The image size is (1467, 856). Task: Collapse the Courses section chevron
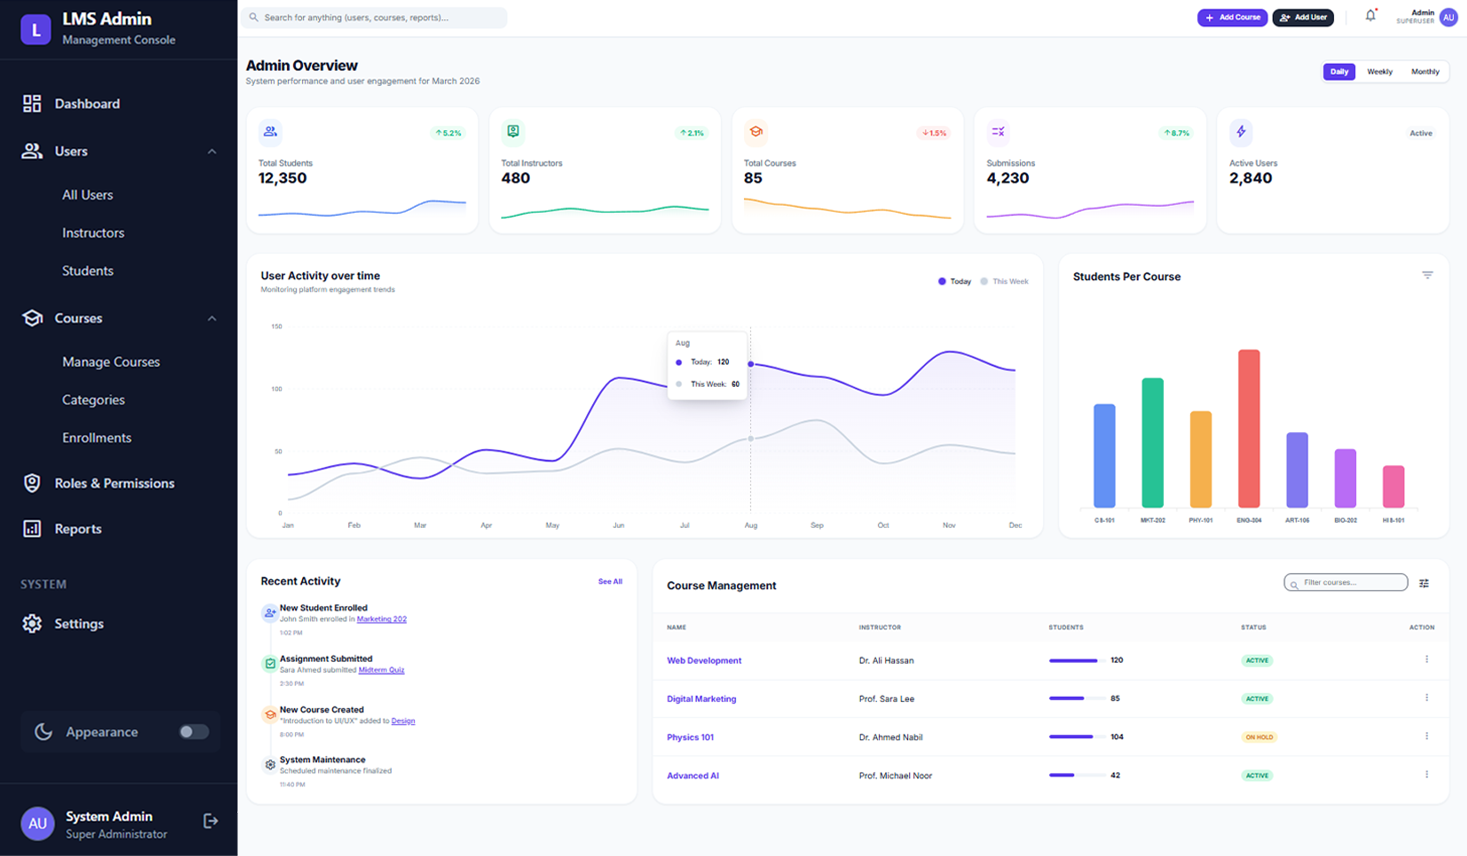pyautogui.click(x=212, y=319)
